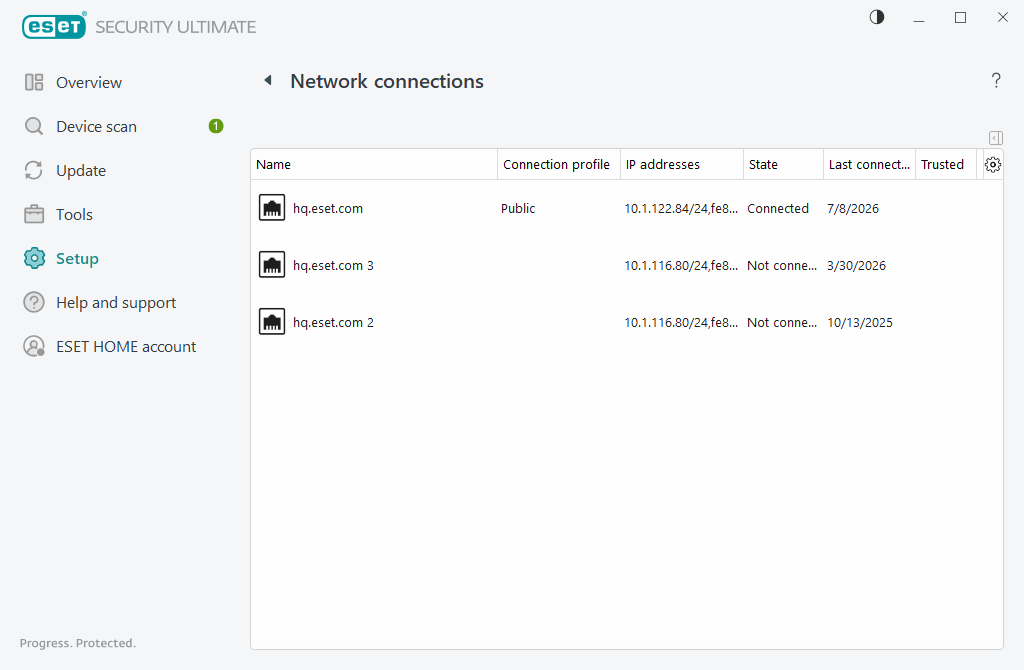Open Help and support menu item
Image resolution: width=1024 pixels, height=670 pixels.
coord(116,302)
